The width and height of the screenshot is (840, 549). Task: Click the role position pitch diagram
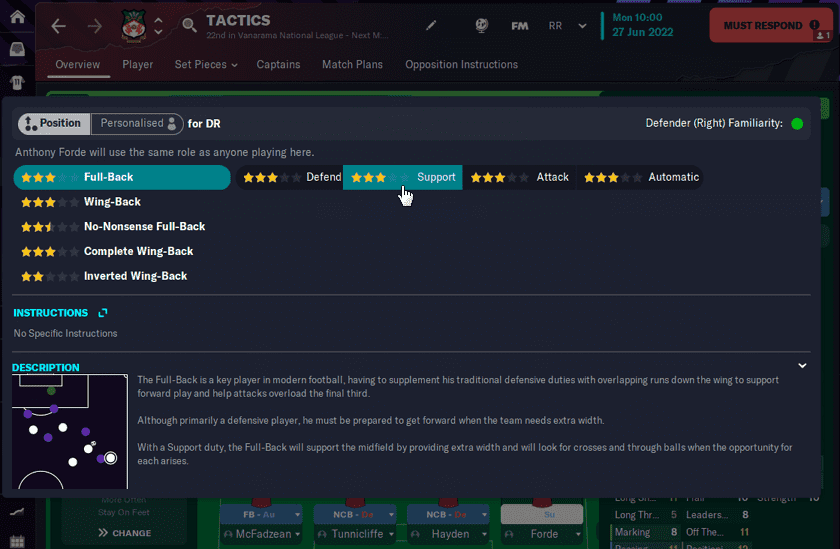pos(70,432)
